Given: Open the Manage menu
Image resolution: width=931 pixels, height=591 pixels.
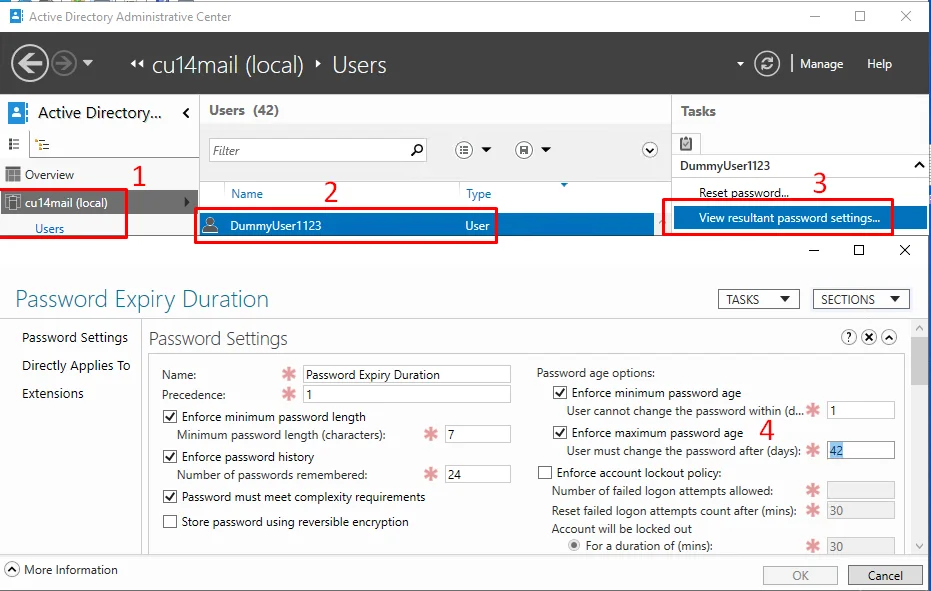Looking at the screenshot, I should pyautogui.click(x=821, y=64).
